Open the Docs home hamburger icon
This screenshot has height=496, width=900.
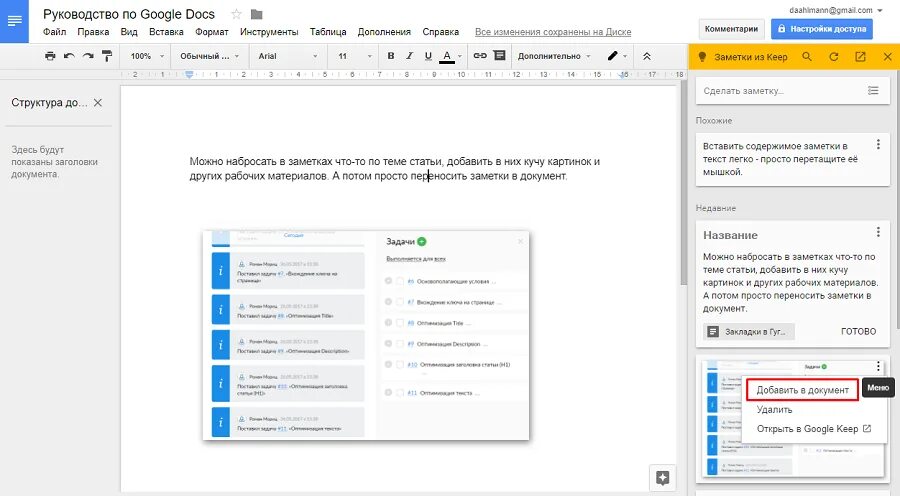[14, 21]
